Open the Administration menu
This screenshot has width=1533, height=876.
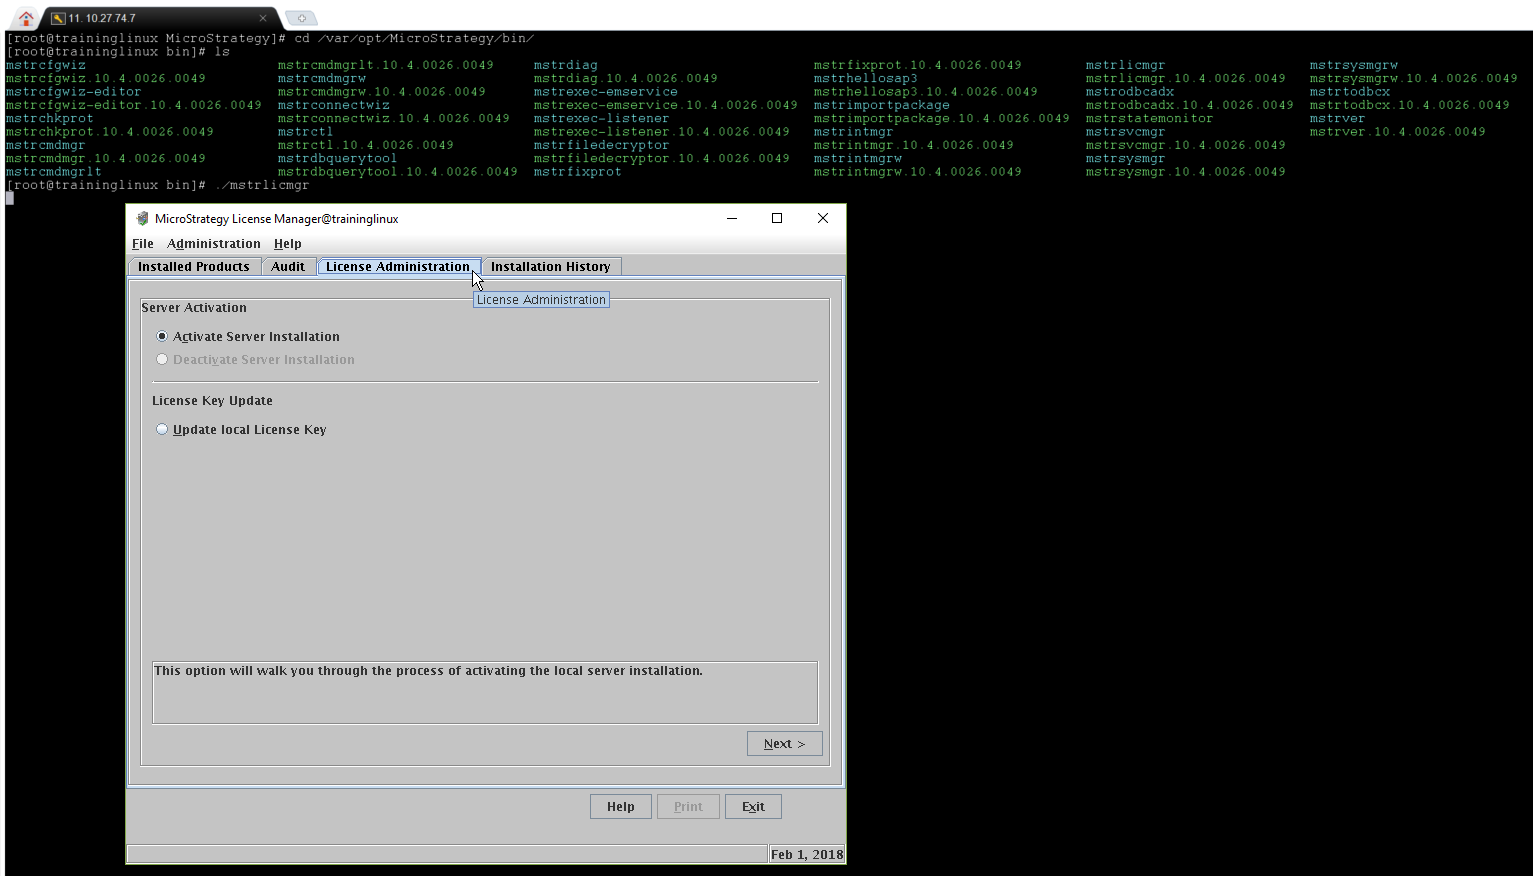pyautogui.click(x=213, y=243)
